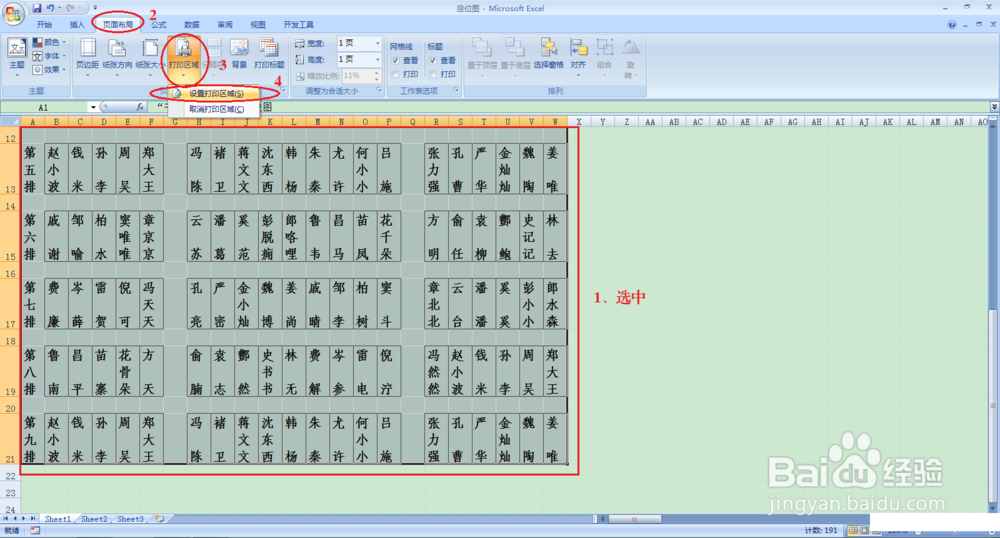This screenshot has height=538, width=1000.
Task: Open 调整为合适大小 dialog launcher
Action: tap(379, 91)
